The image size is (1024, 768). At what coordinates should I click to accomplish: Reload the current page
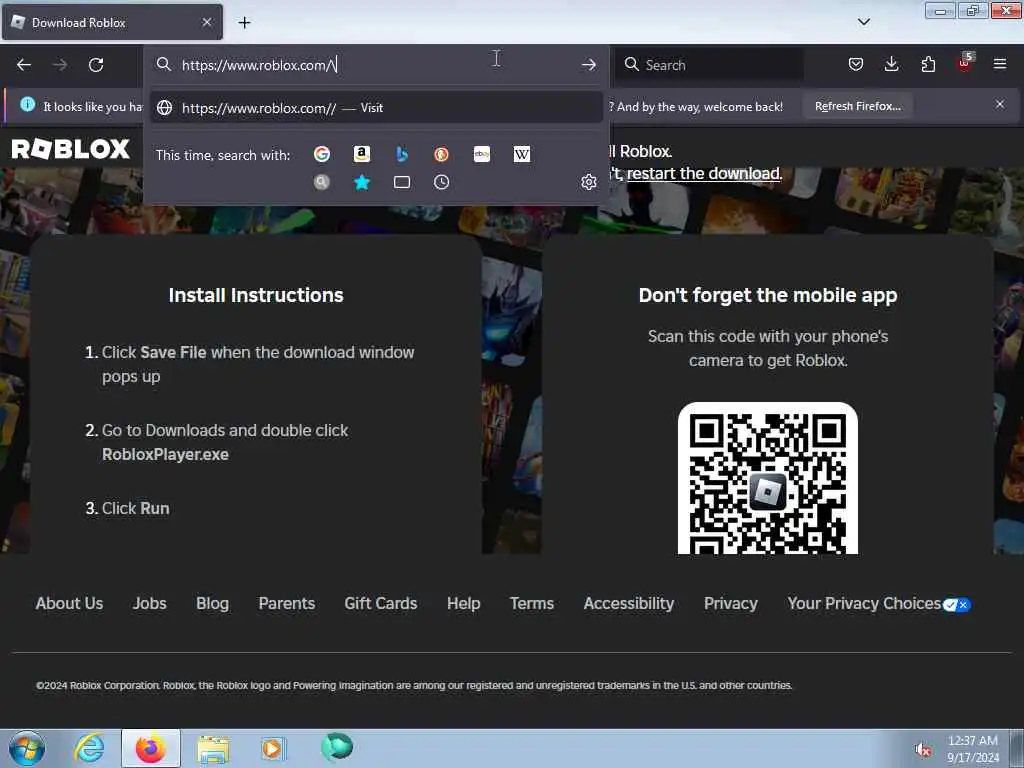(96, 65)
